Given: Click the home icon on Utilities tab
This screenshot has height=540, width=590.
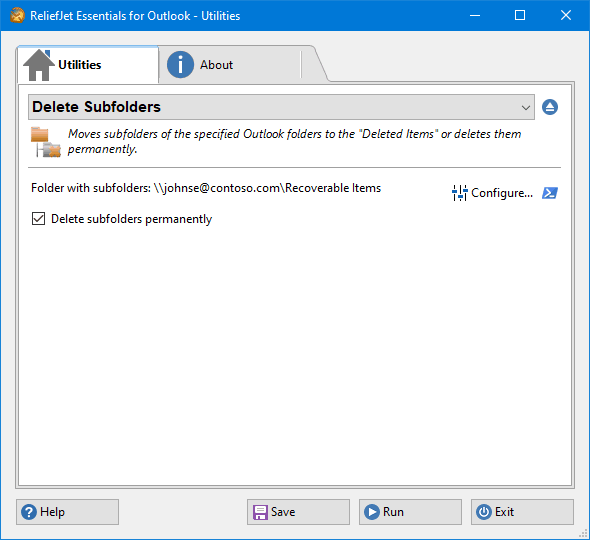Looking at the screenshot, I should click(39, 65).
